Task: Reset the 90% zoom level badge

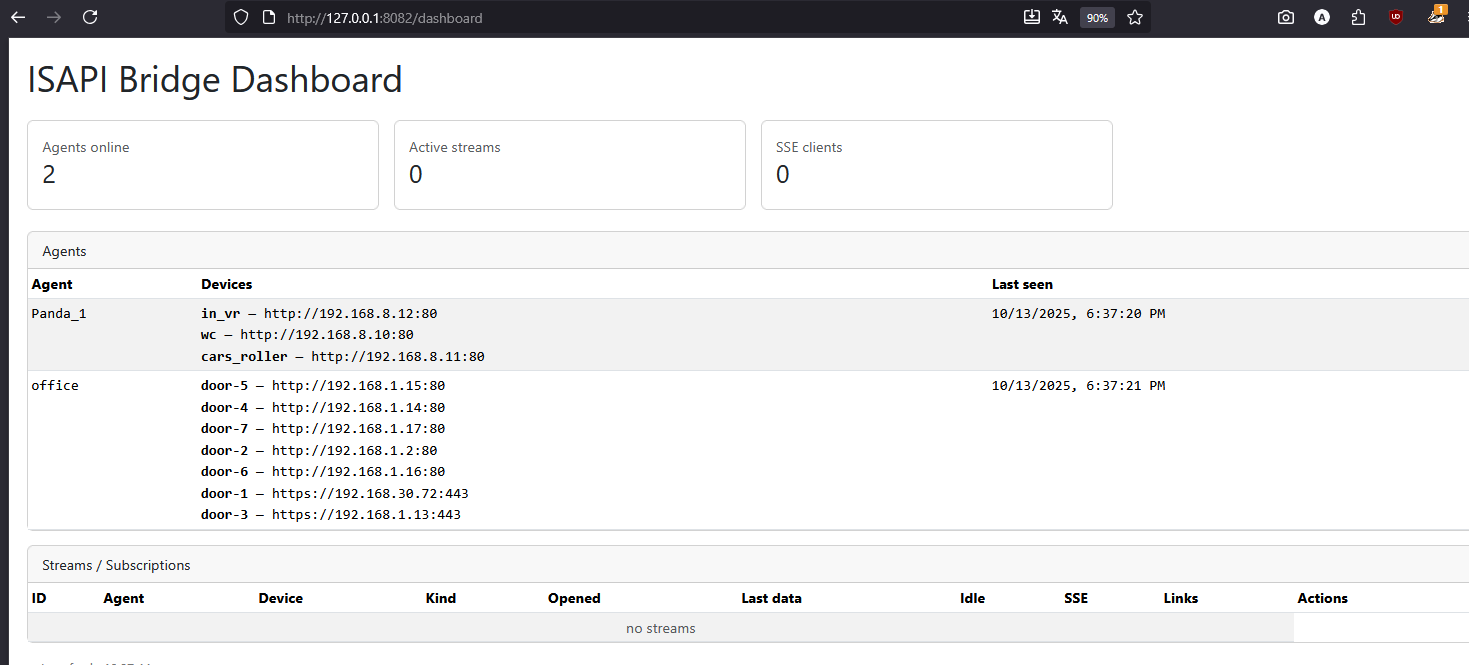Action: [1097, 18]
